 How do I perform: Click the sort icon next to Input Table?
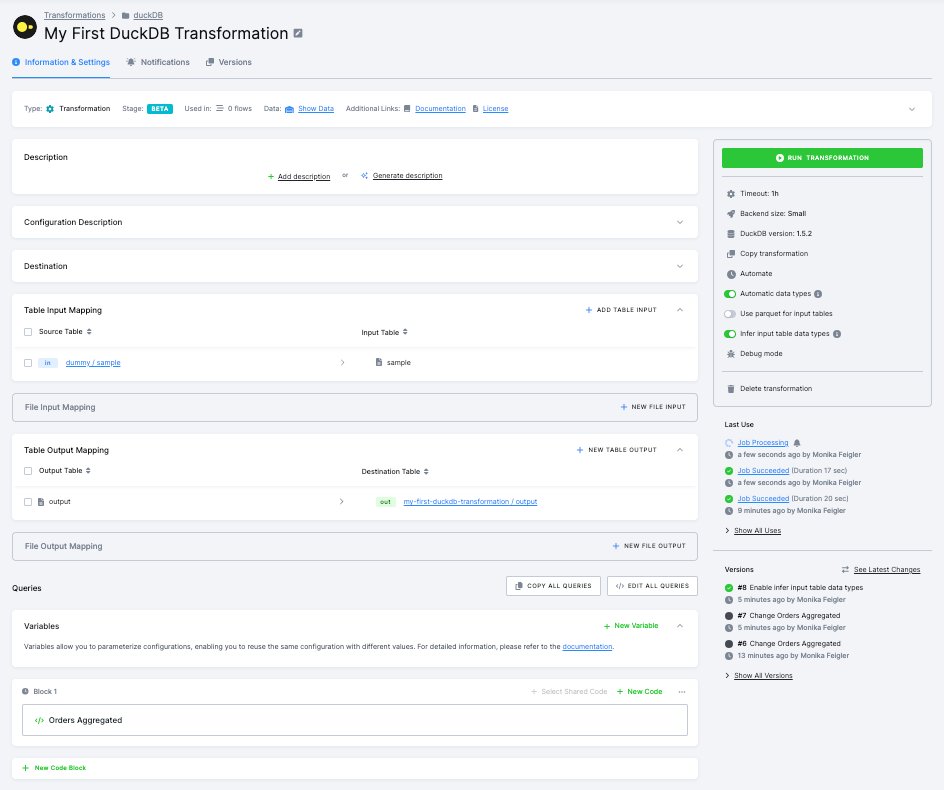(405, 332)
